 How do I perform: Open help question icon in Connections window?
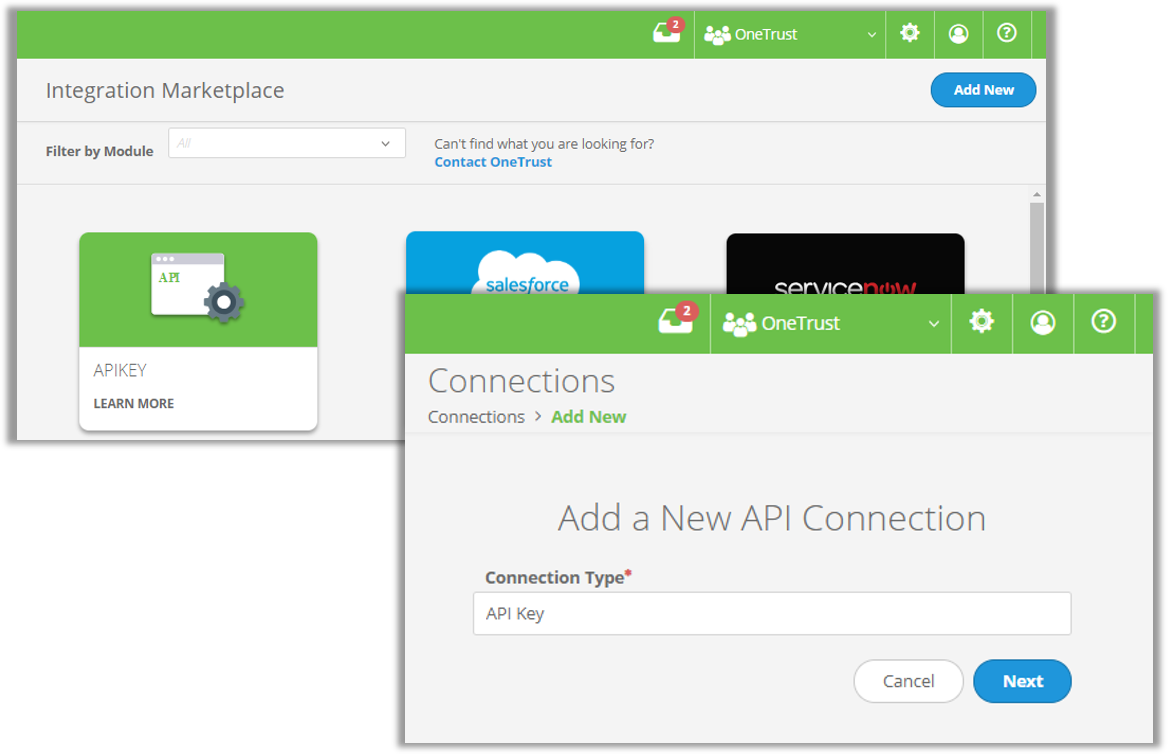click(x=1103, y=322)
